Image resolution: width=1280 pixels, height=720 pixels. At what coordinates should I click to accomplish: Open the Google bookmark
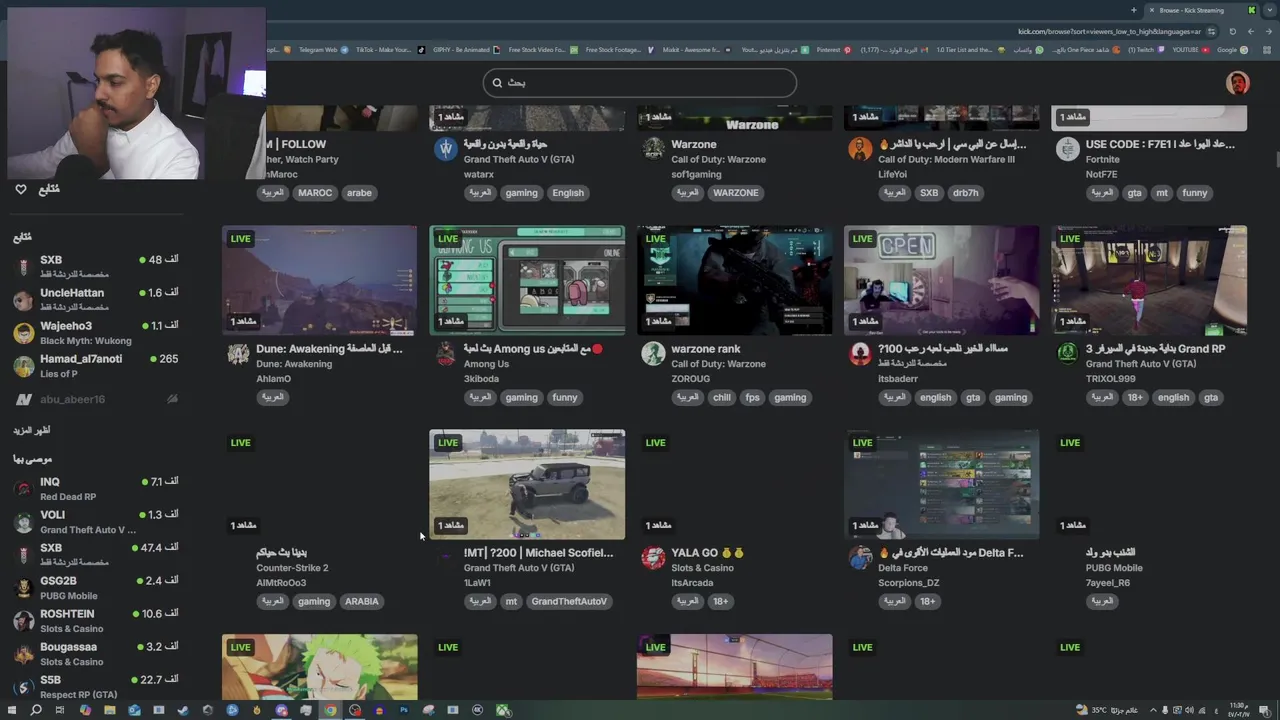(x=1232, y=50)
